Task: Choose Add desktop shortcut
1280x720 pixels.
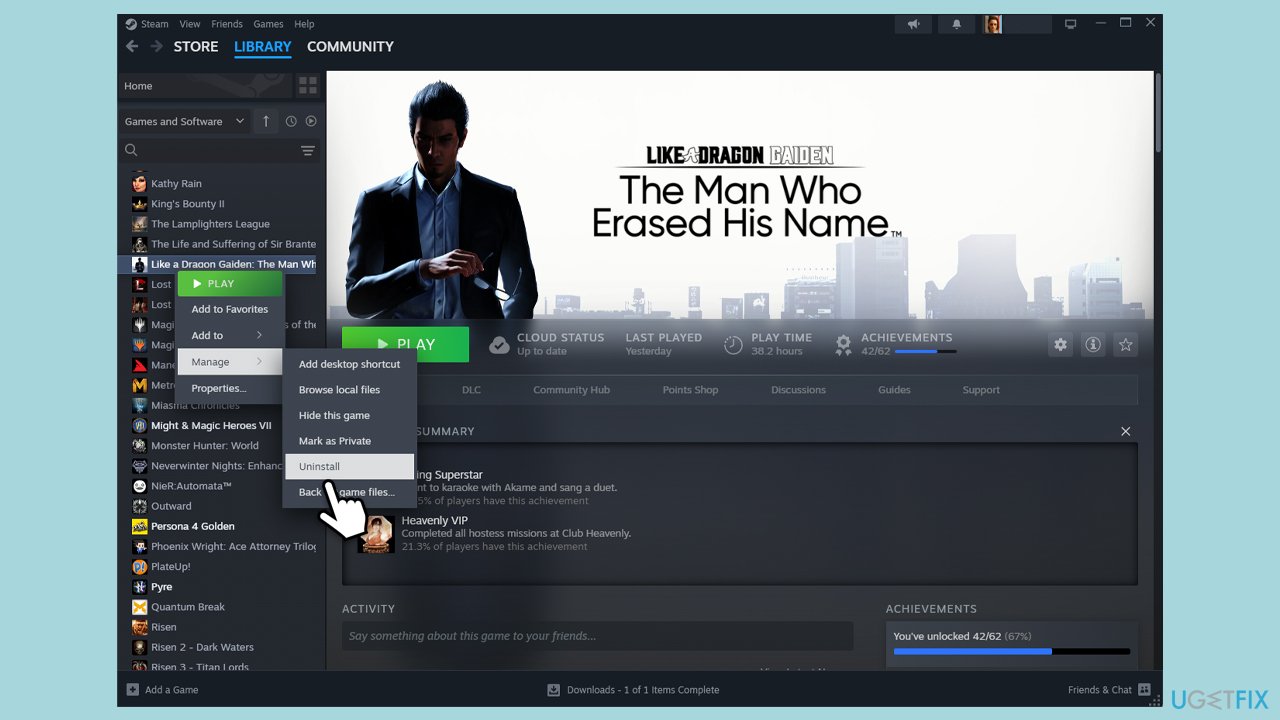Action: click(x=349, y=364)
